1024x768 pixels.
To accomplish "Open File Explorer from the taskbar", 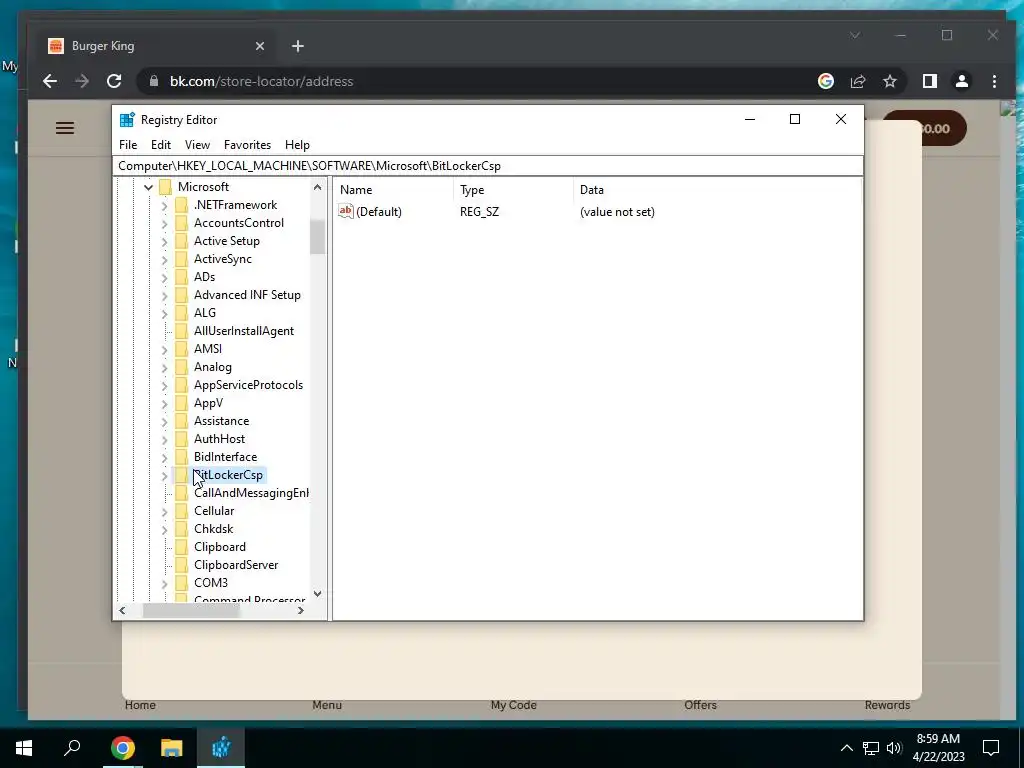I will (x=172, y=748).
